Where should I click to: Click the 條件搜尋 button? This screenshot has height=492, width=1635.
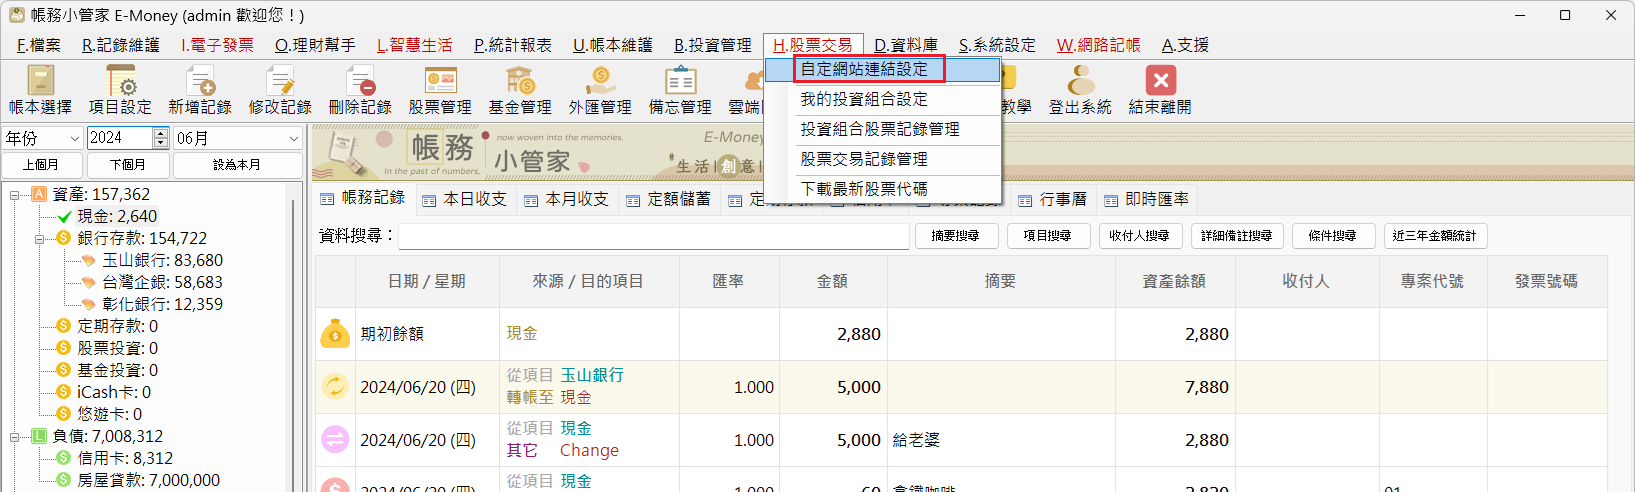point(1332,236)
